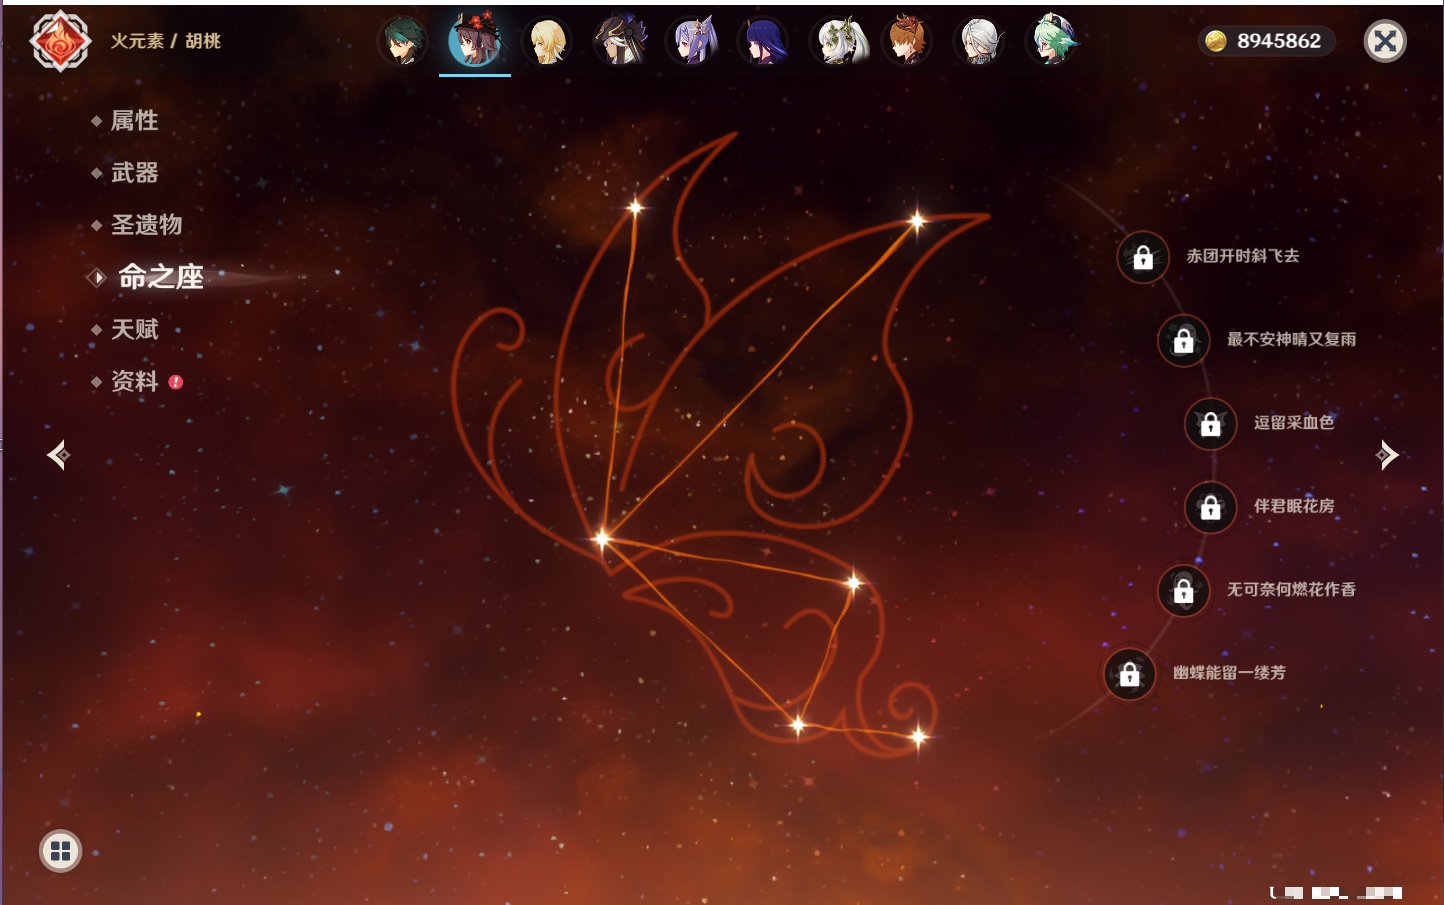Click the Mora balance 8945862
Screen dimensions: 1444x905
[x=1279, y=41]
